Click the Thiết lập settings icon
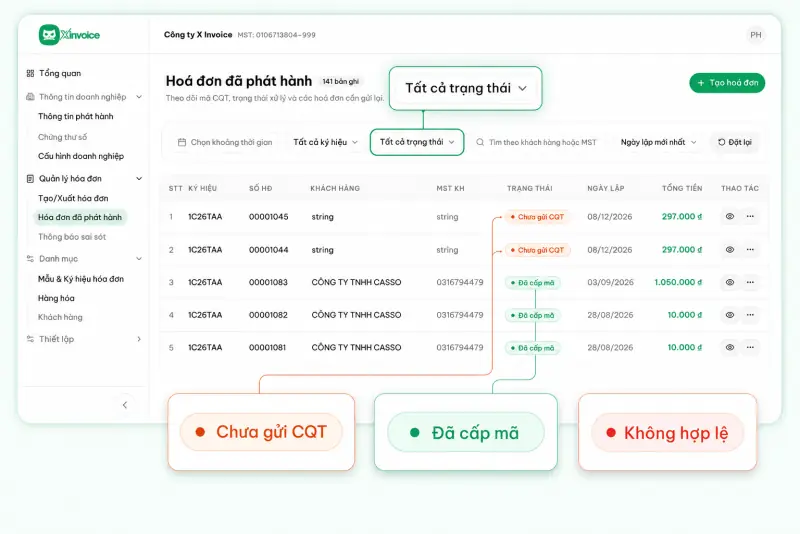Viewport: 800px width, 534px height. [30, 339]
